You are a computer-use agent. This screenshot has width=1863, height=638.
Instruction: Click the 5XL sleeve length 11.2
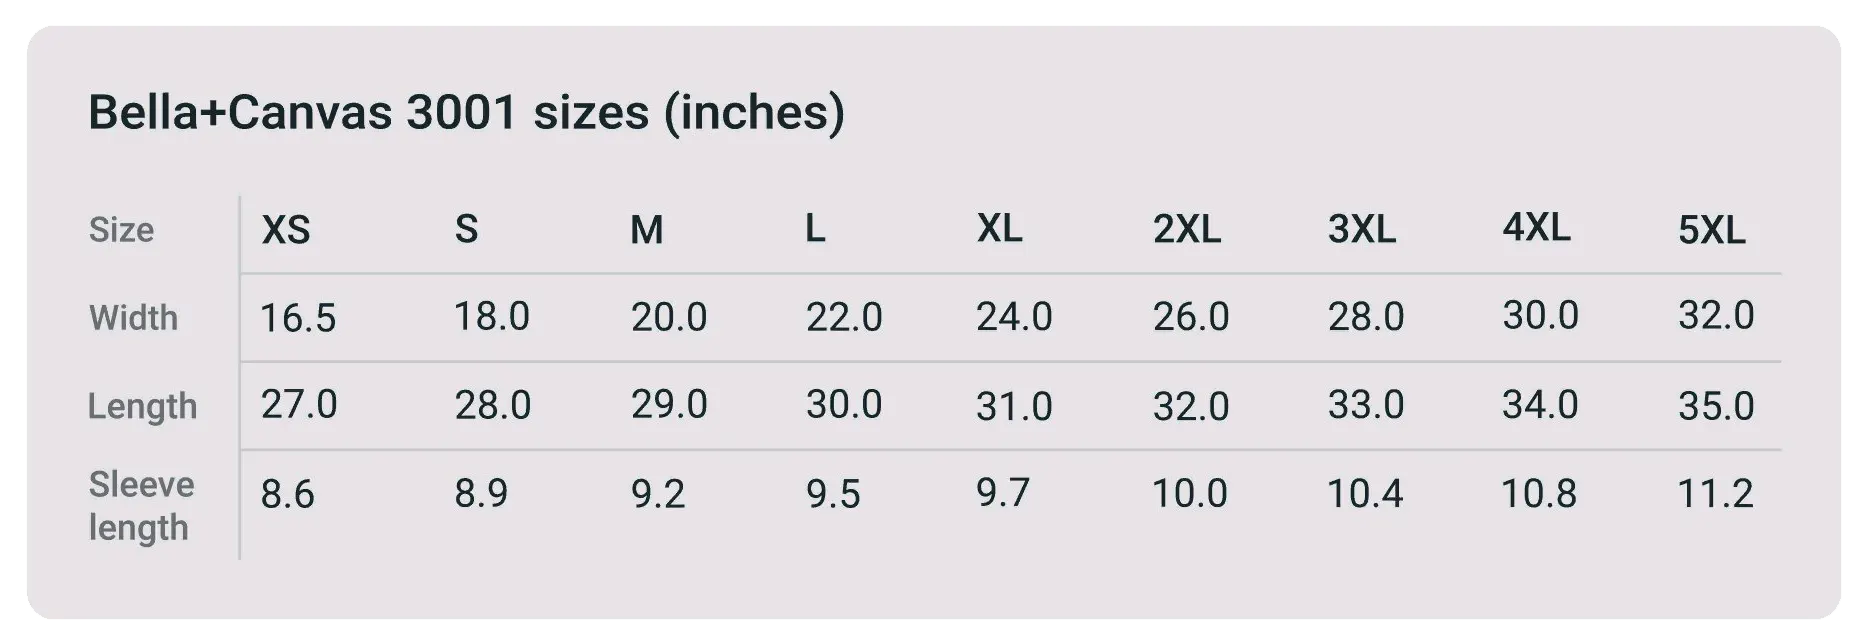[1715, 494]
